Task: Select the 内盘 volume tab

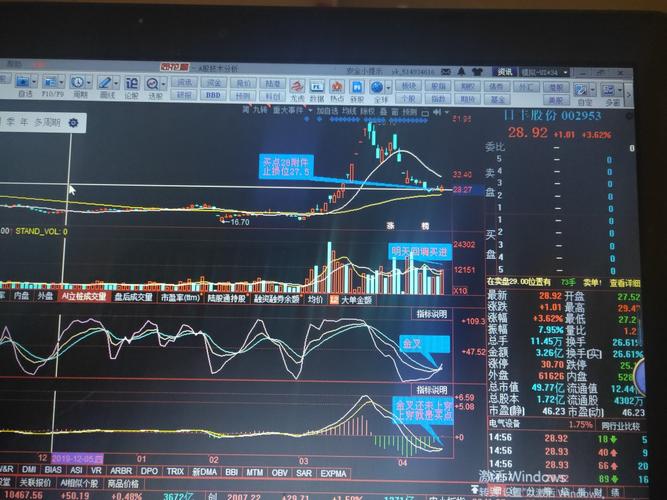Action: click(x=21, y=296)
